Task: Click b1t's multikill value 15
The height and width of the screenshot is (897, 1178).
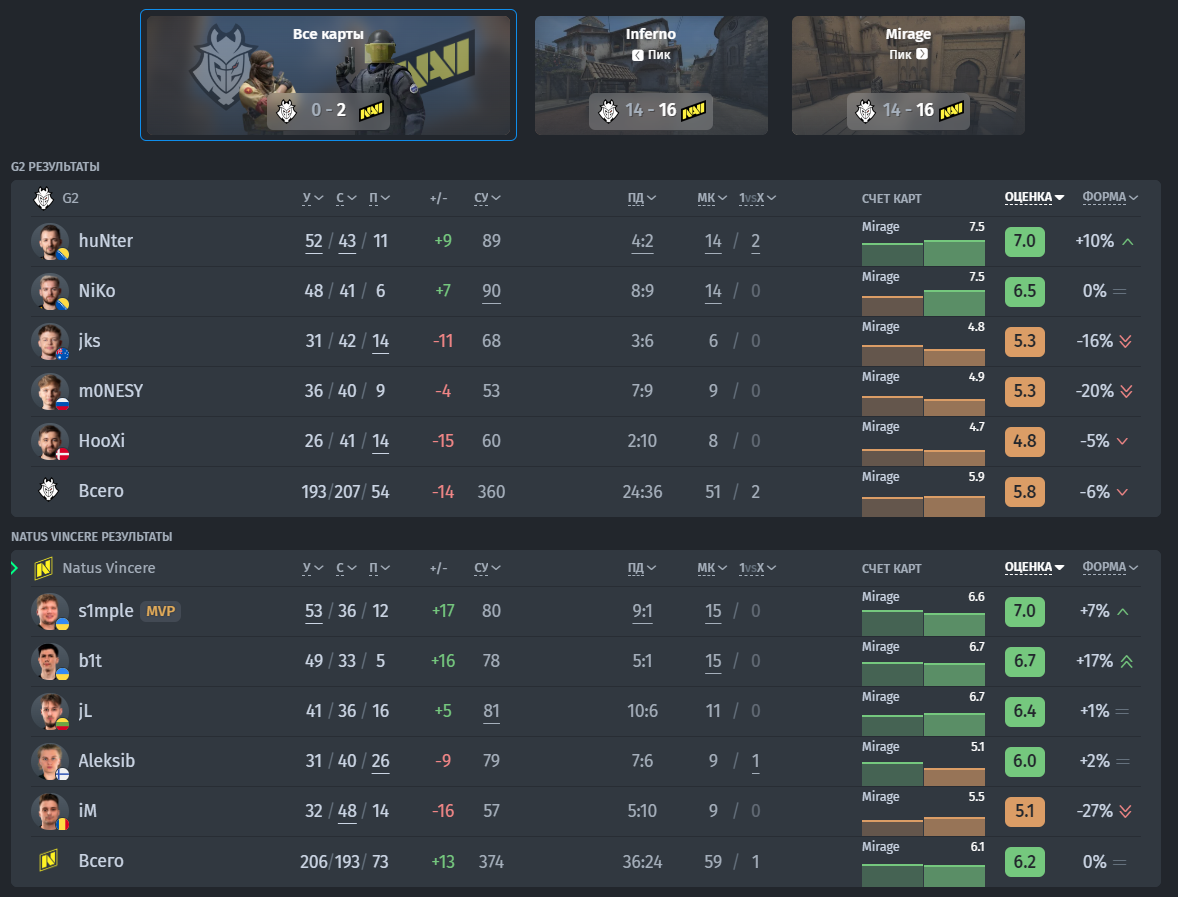Action: (x=714, y=661)
